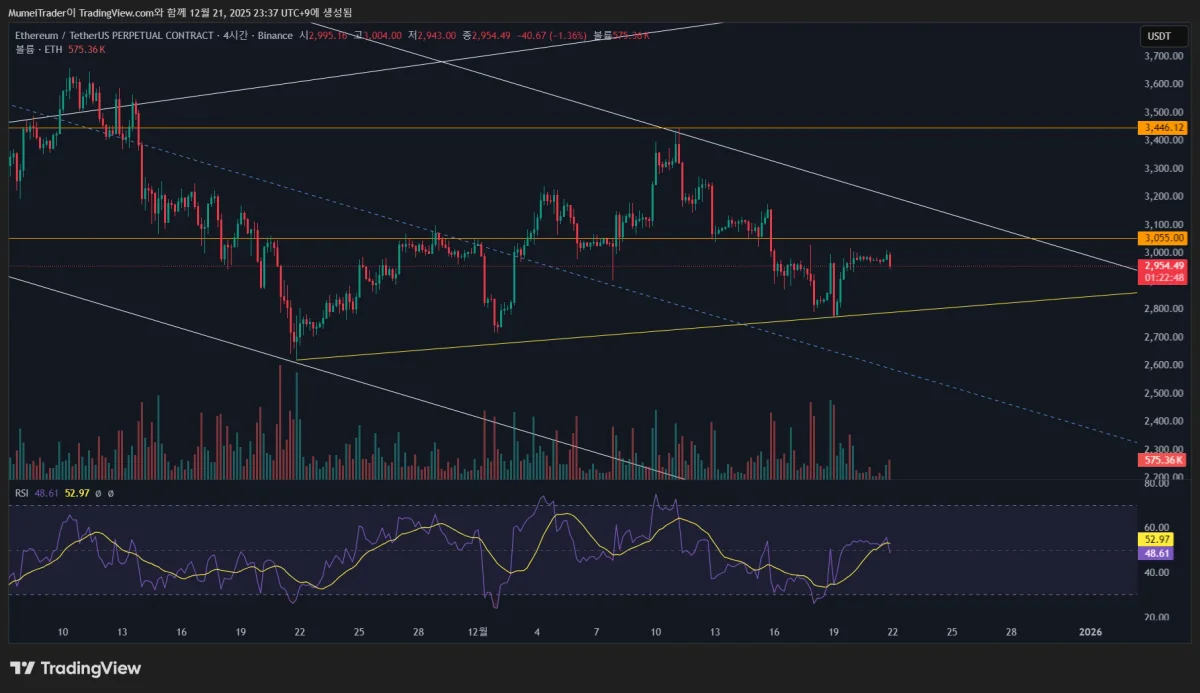Click the 2,600.00 price axis tick
The image size is (1200, 693).
point(1163,365)
